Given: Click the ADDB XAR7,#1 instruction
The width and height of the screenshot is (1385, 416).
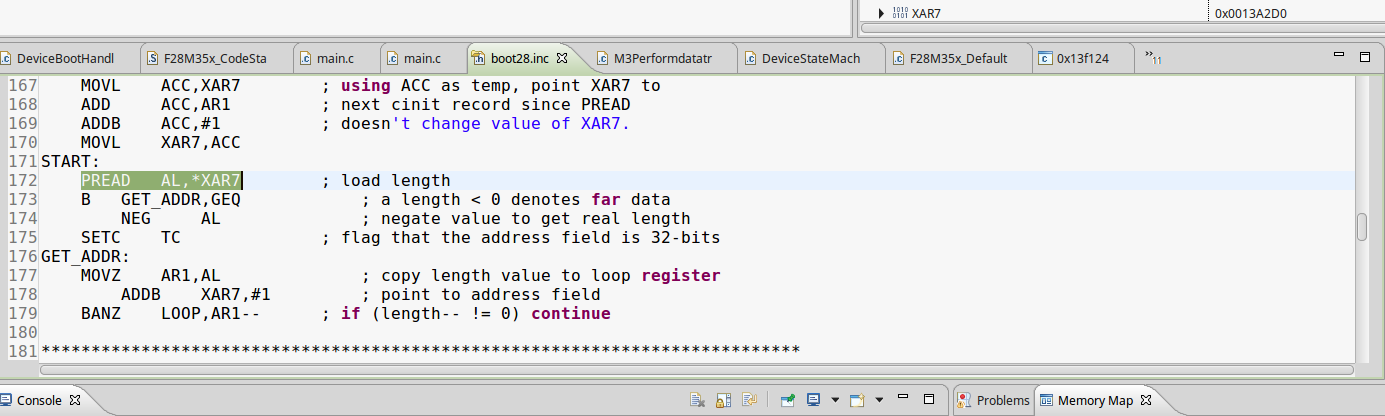Looking at the screenshot, I should [x=196, y=295].
